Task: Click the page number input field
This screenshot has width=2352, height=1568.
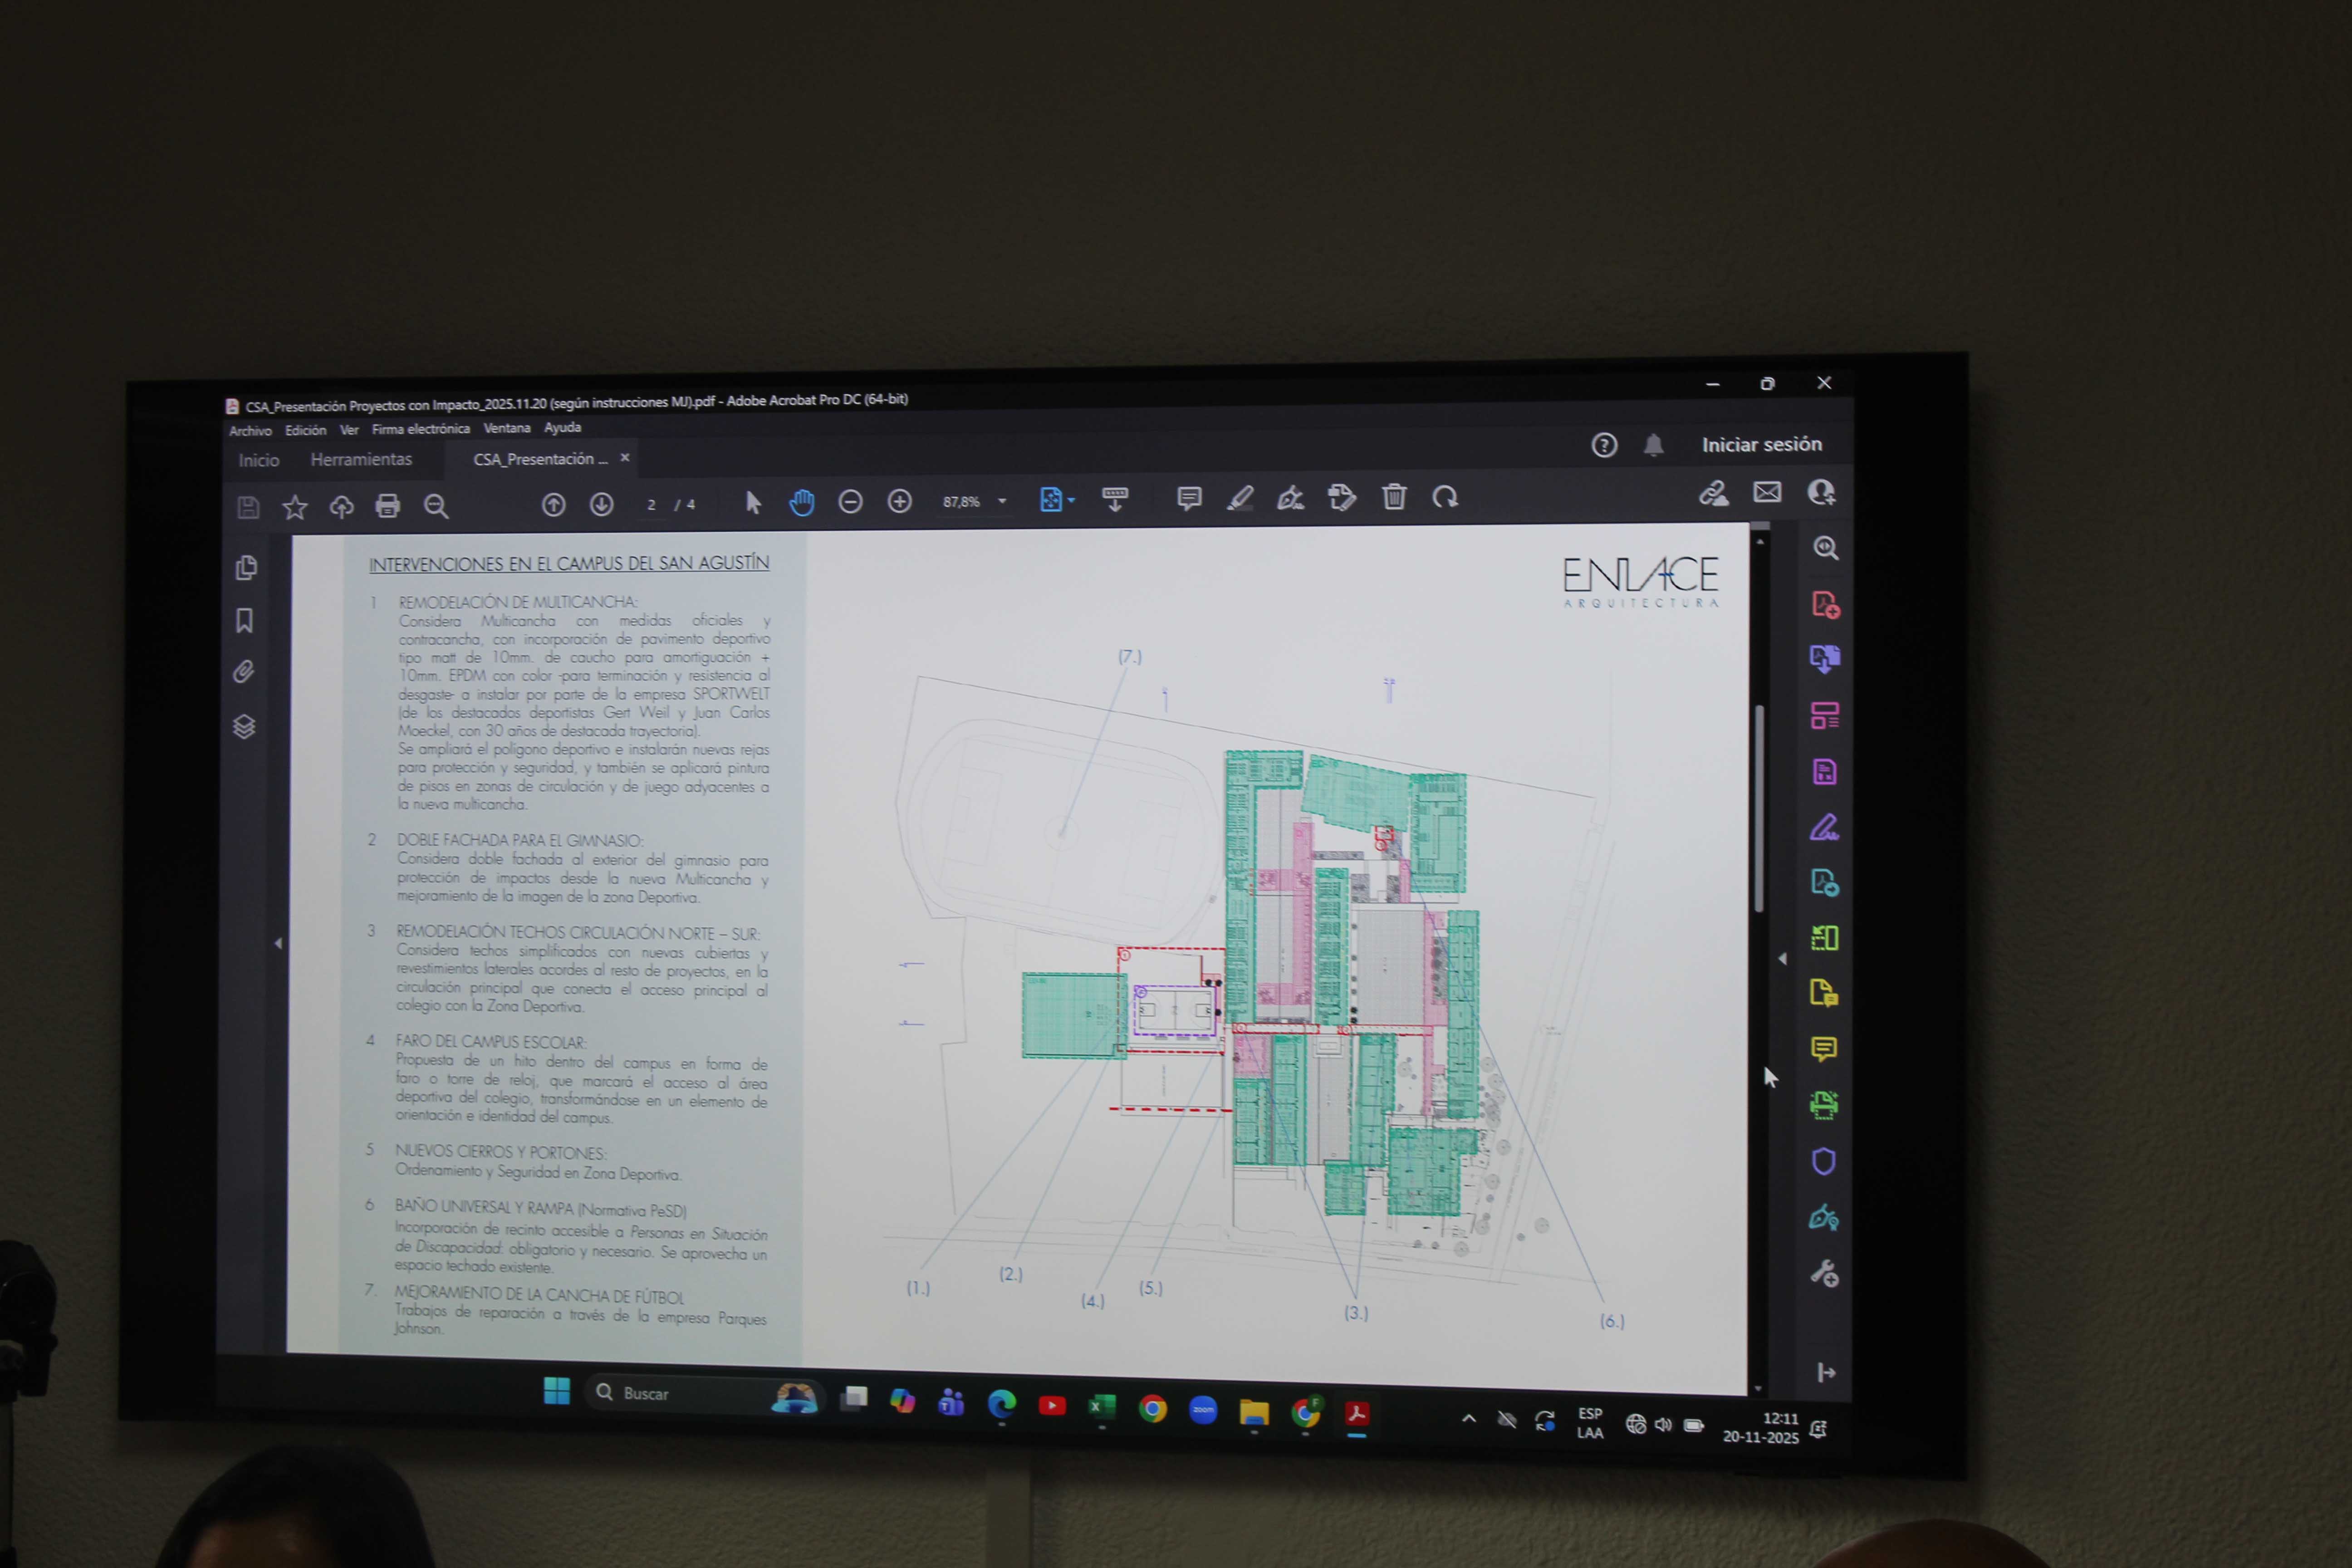Action: (651, 504)
